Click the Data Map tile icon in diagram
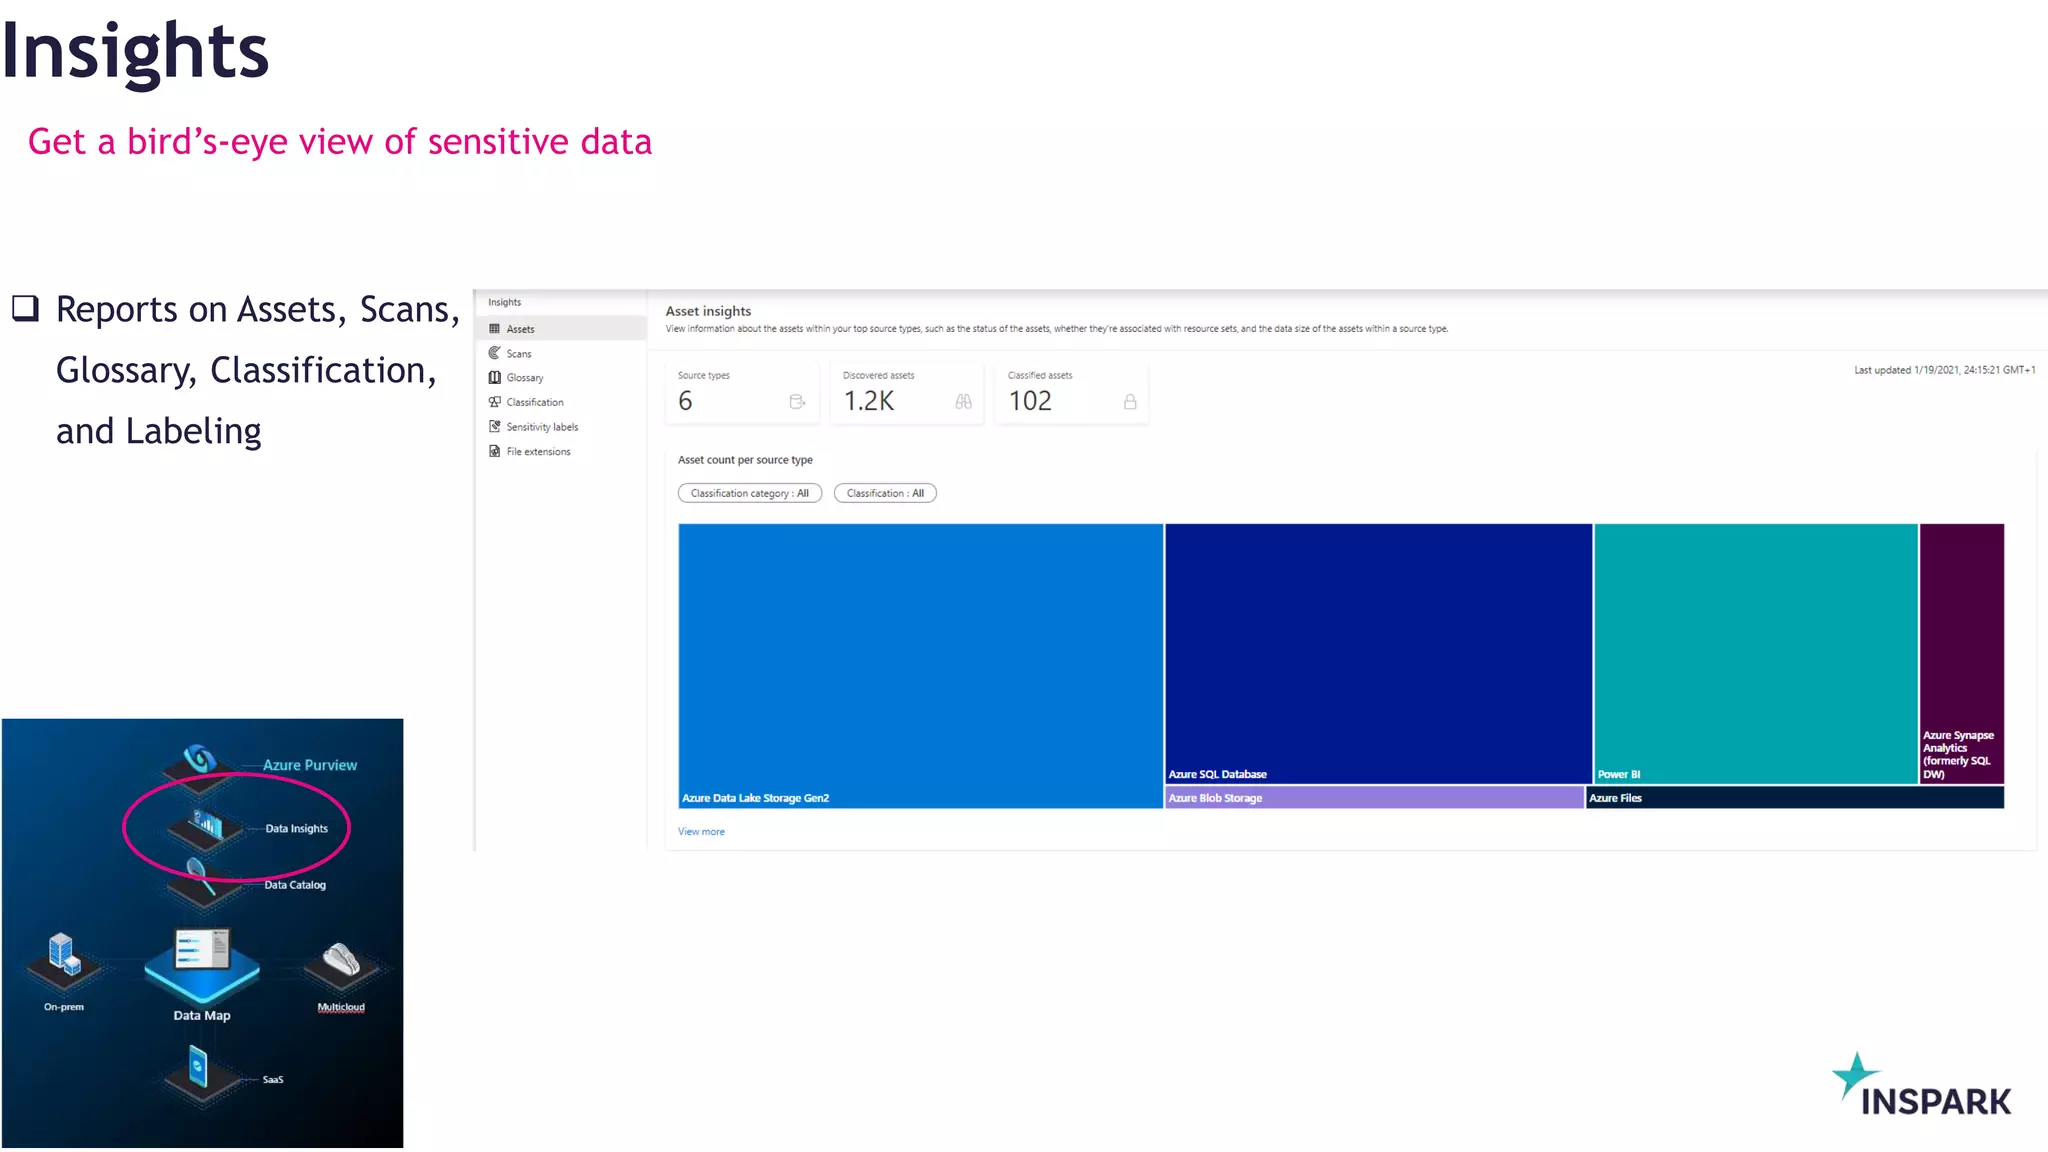 tap(202, 963)
